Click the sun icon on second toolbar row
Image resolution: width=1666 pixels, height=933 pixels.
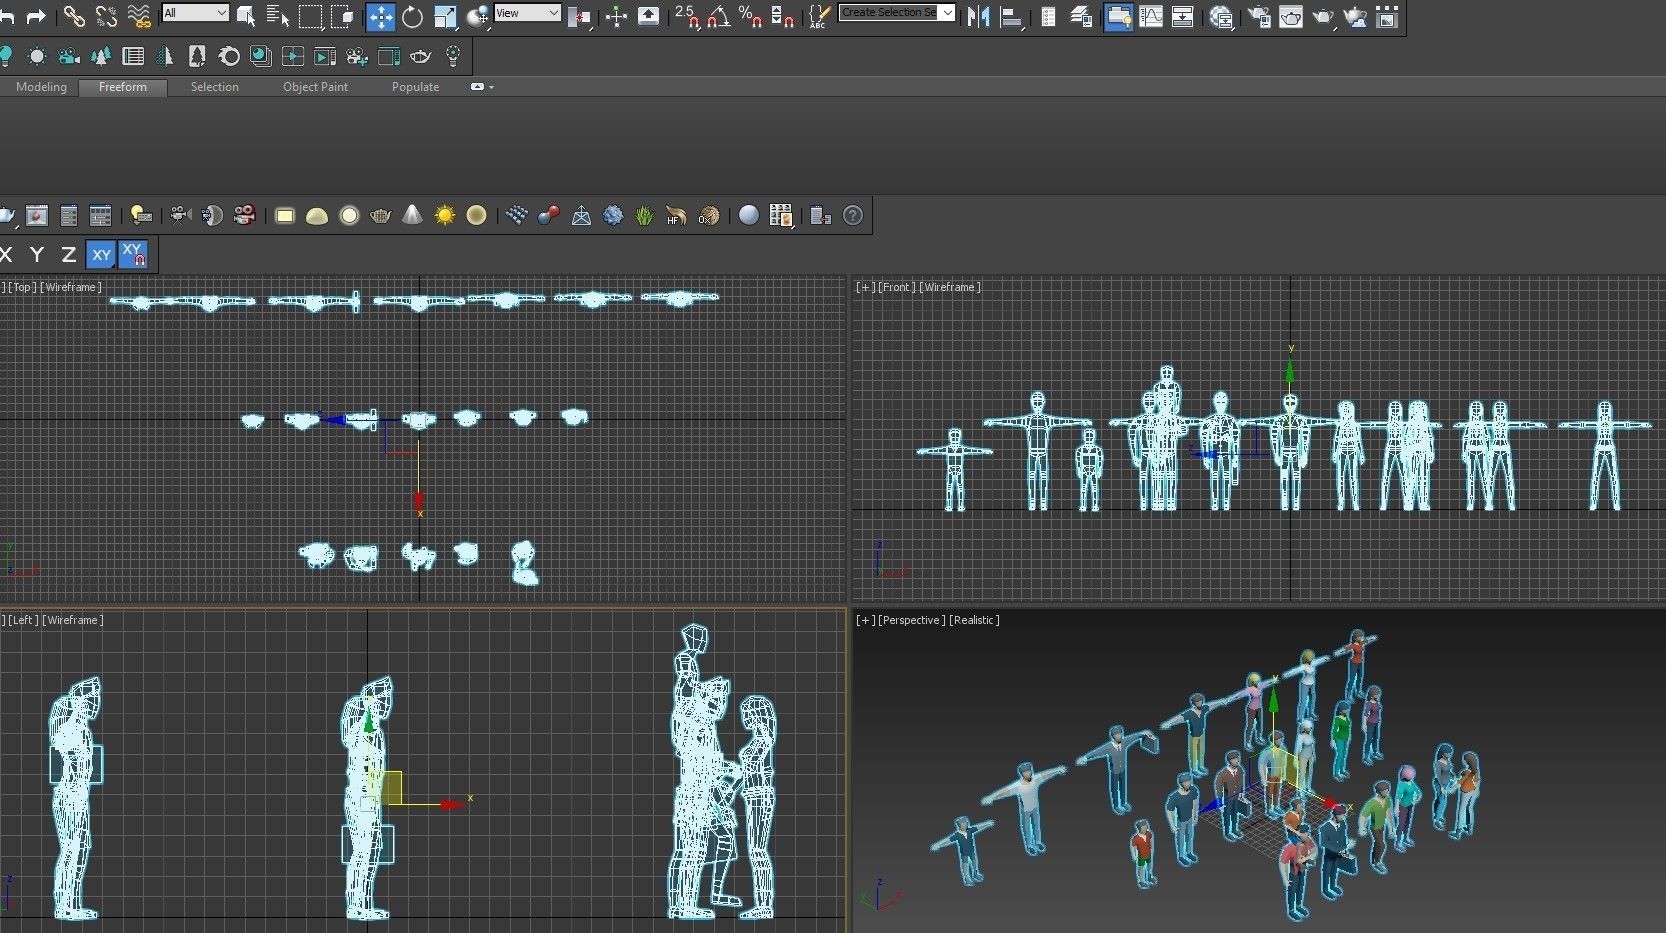coord(37,56)
